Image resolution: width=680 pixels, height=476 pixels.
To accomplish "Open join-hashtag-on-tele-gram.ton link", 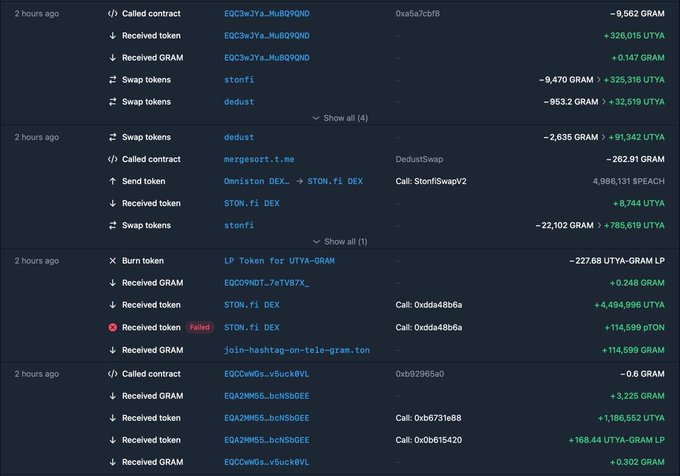I will tap(297, 350).
